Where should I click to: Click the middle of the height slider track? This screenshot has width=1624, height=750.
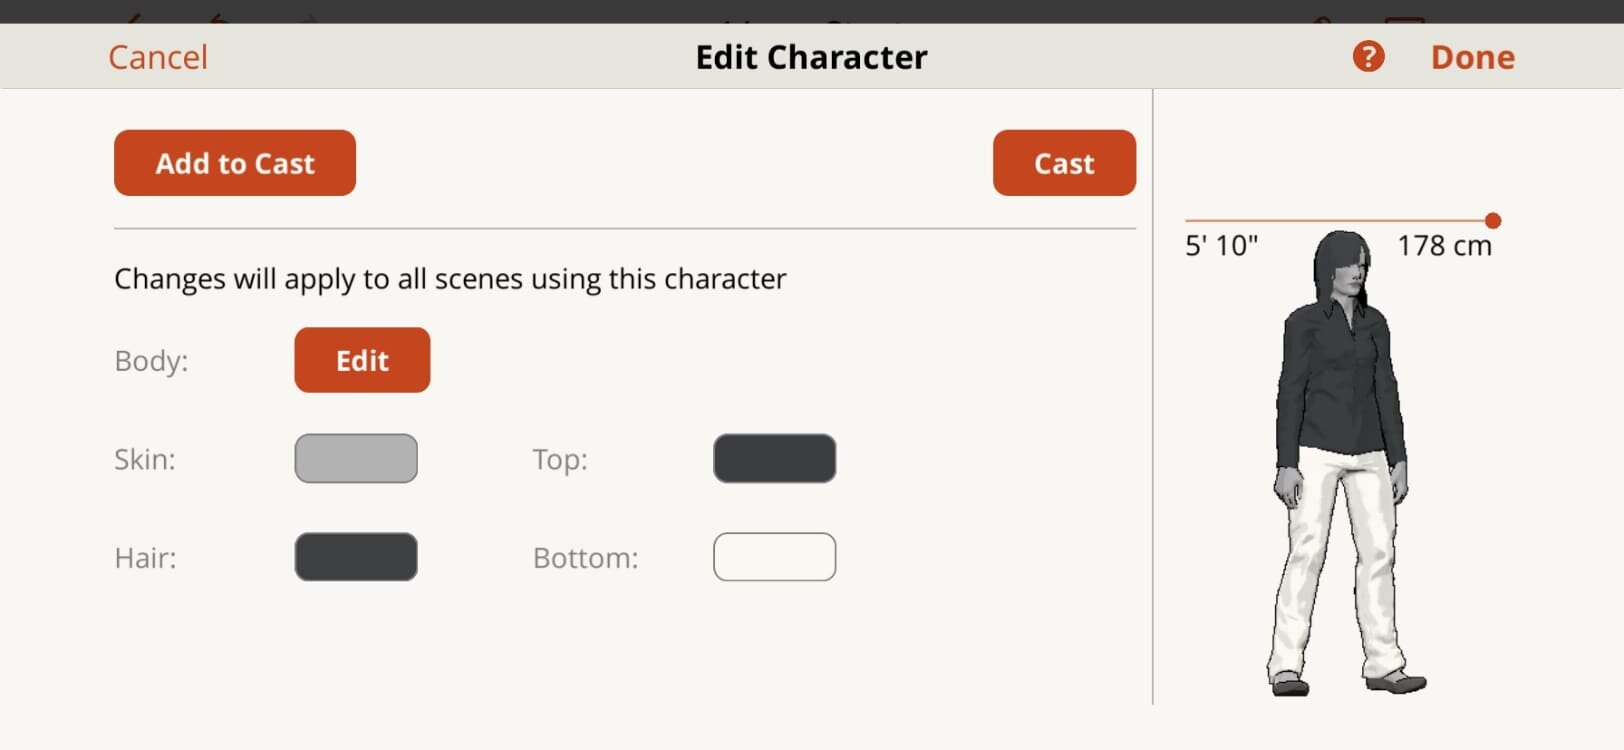(1340, 220)
